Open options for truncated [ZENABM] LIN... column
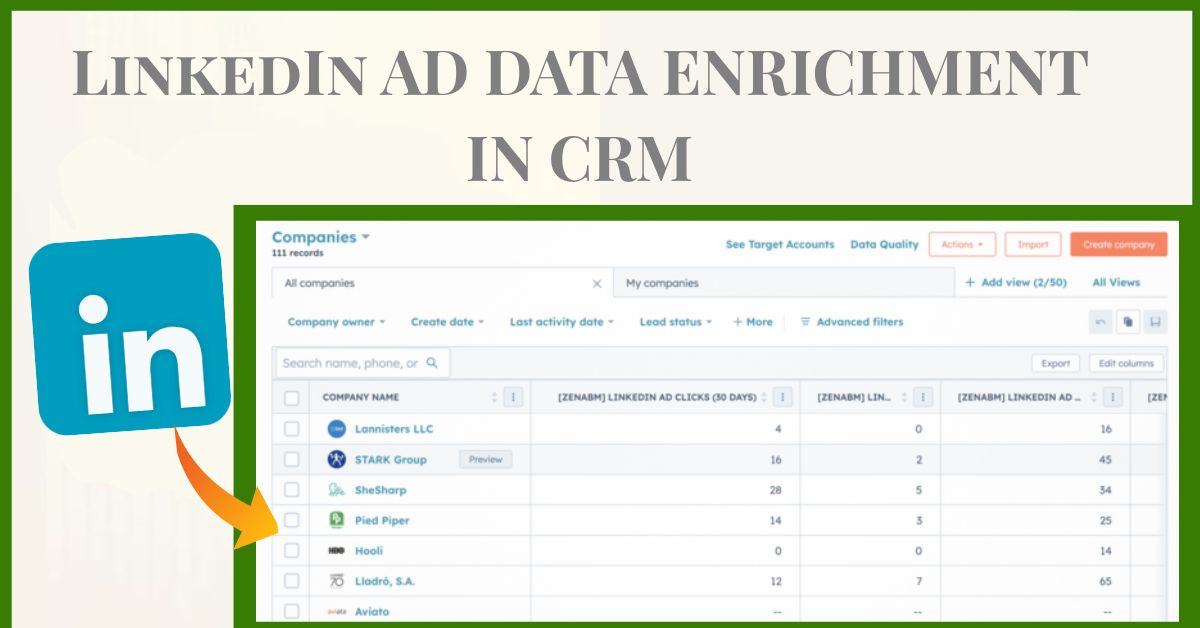 coord(924,398)
